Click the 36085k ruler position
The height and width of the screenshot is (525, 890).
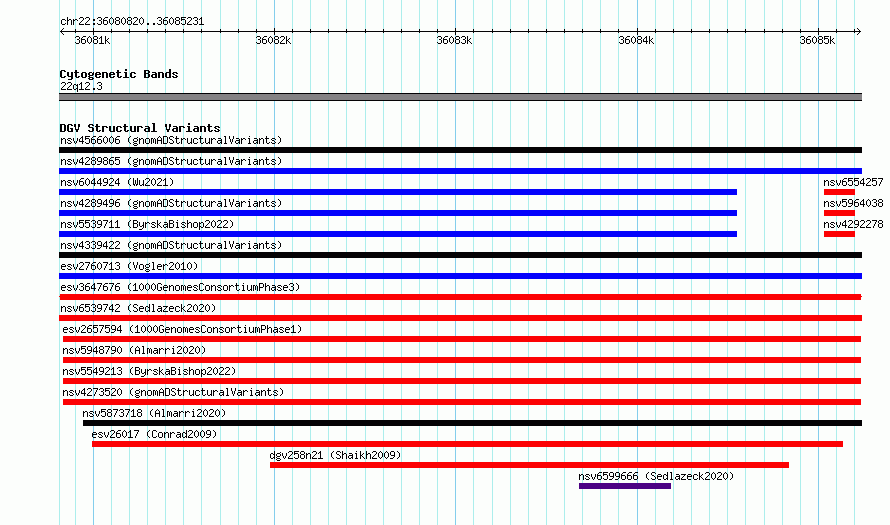pyautogui.click(x=817, y=40)
